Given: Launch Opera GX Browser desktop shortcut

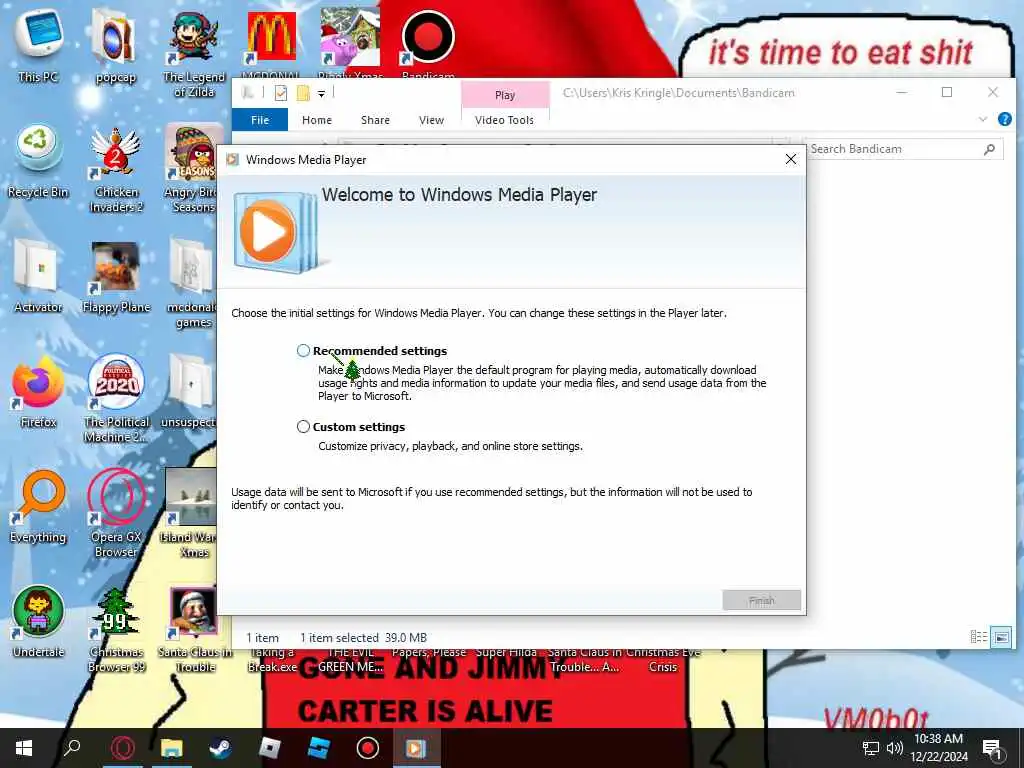Looking at the screenshot, I should point(116,514).
